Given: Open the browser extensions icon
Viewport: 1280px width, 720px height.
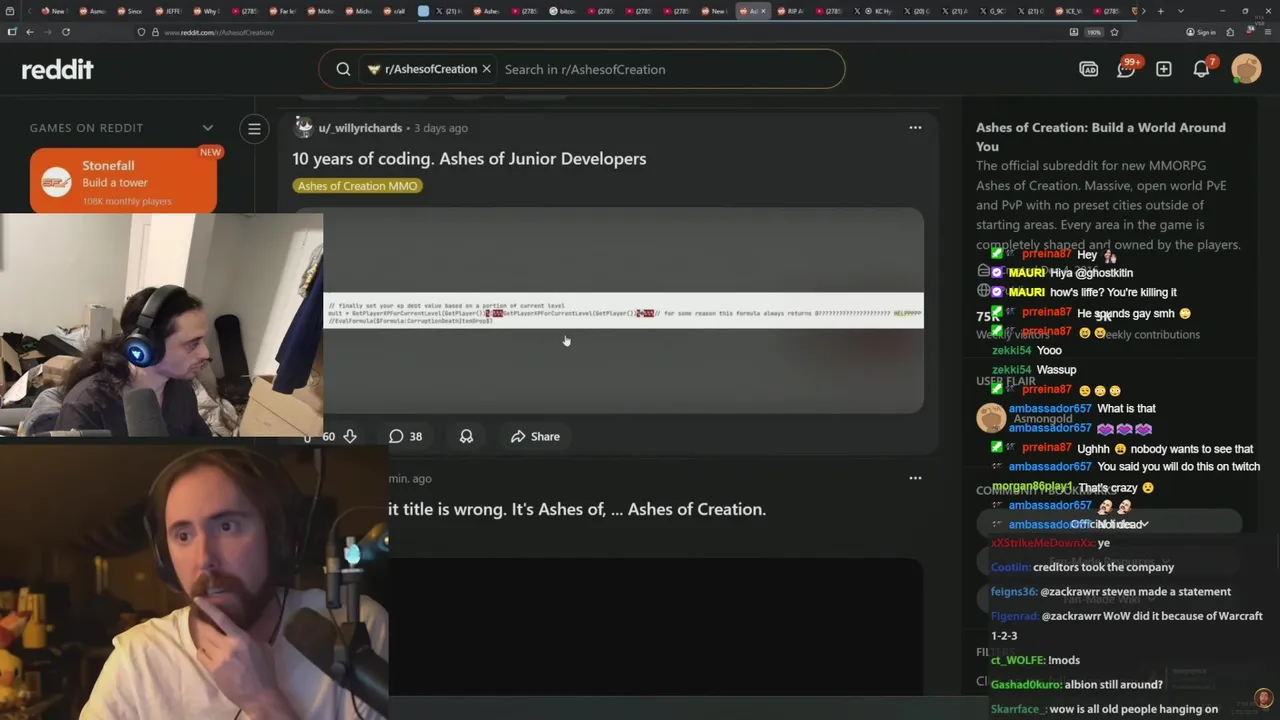Looking at the screenshot, I should pyautogui.click(x=1230, y=32).
